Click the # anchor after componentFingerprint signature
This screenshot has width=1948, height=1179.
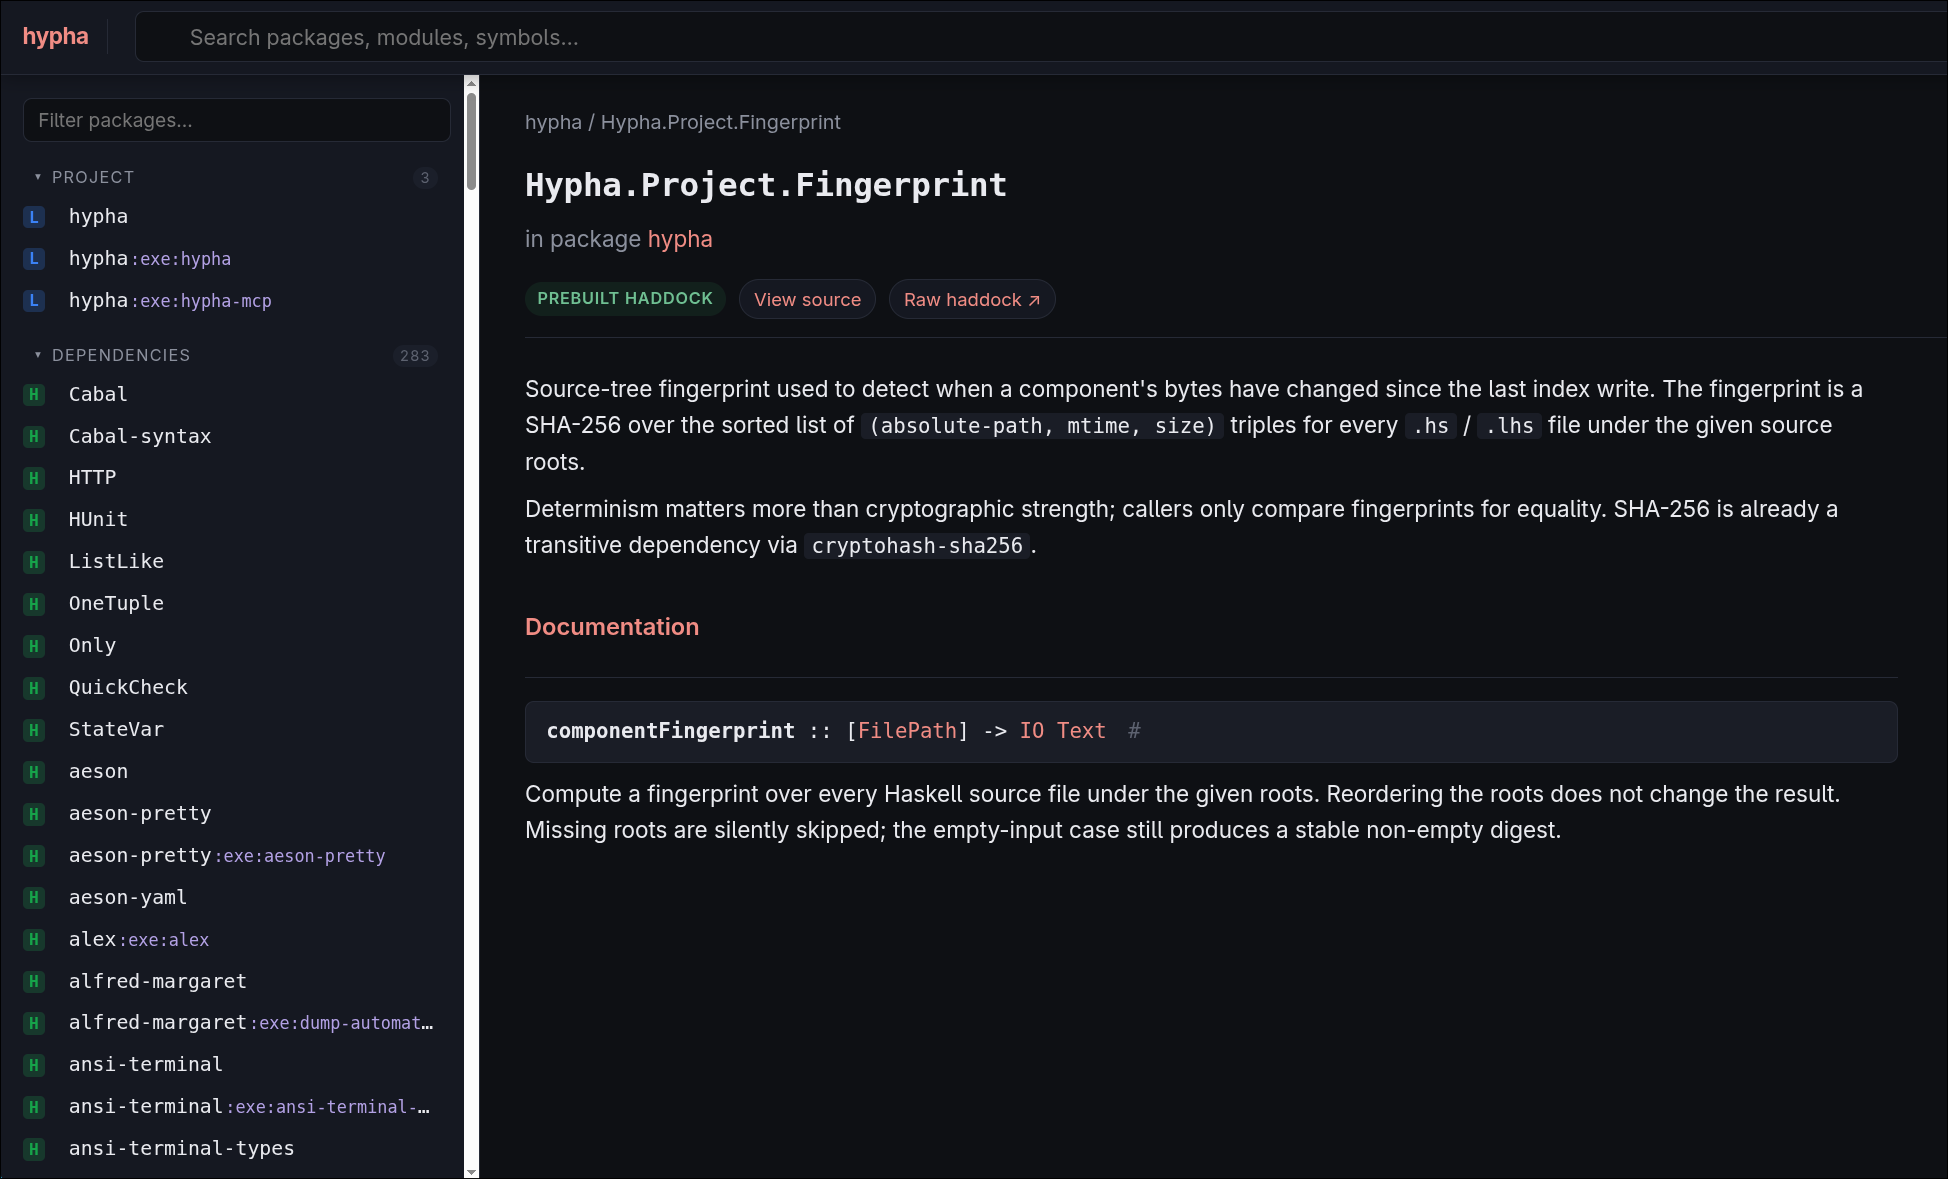tap(1134, 731)
